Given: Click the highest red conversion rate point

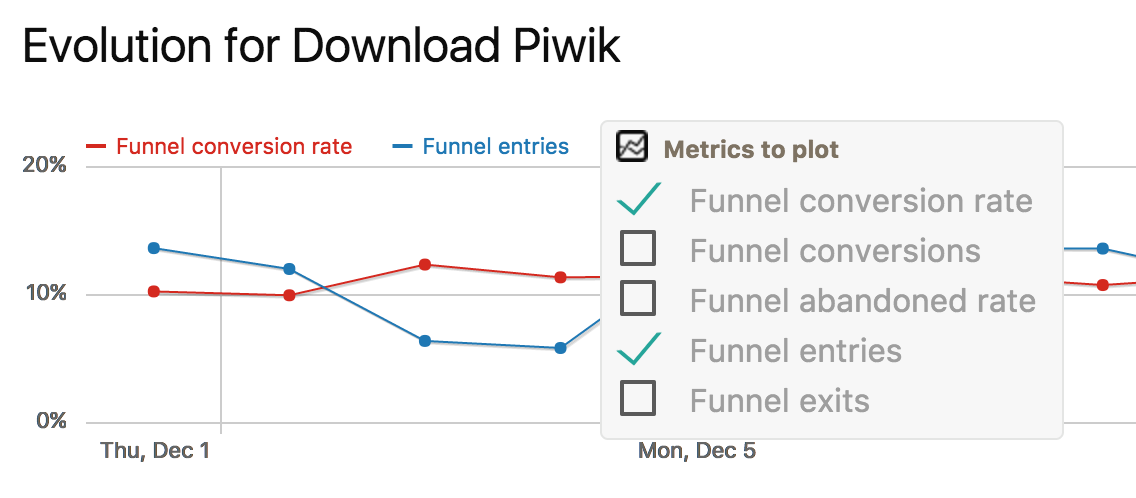Looking at the screenshot, I should (424, 265).
